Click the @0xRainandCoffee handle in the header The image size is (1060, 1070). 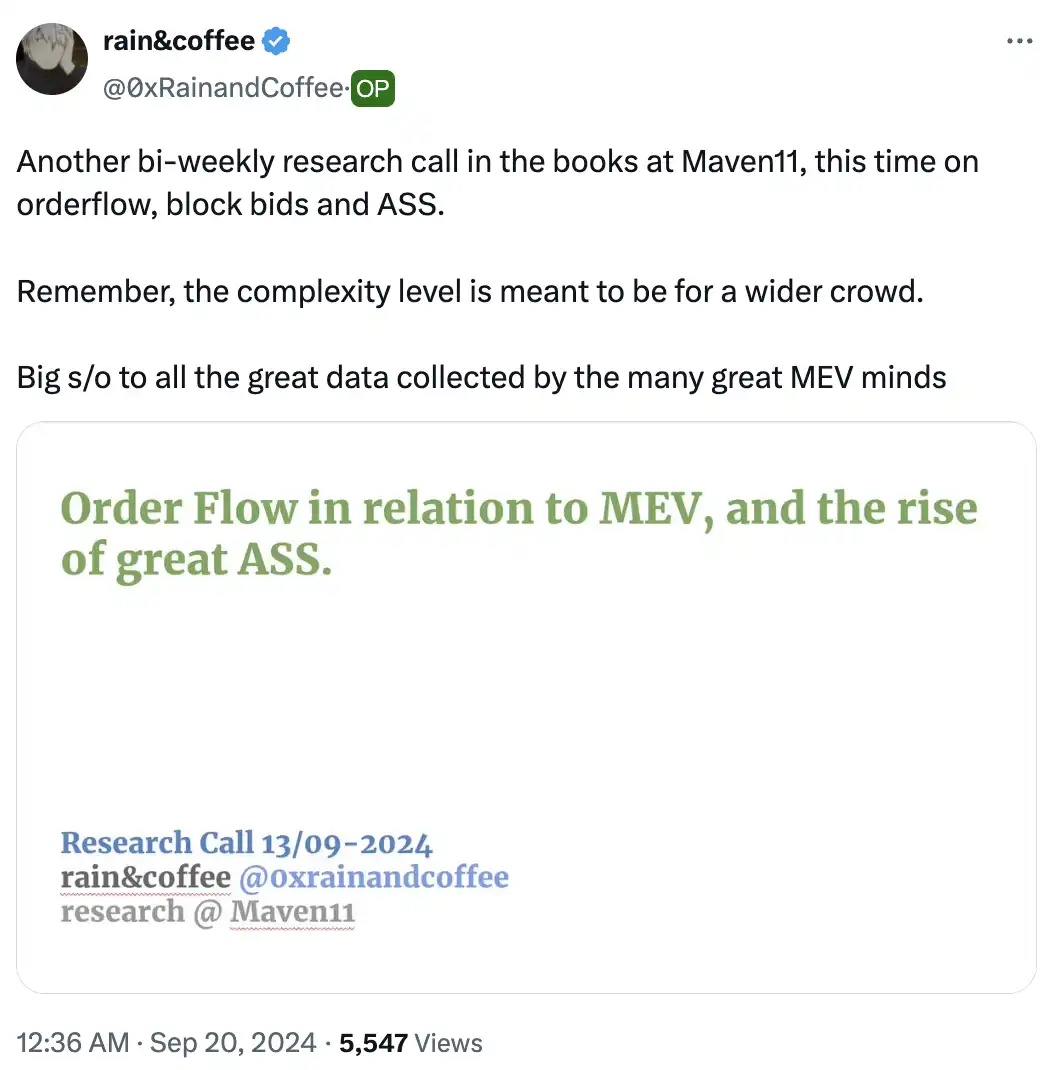tap(222, 89)
